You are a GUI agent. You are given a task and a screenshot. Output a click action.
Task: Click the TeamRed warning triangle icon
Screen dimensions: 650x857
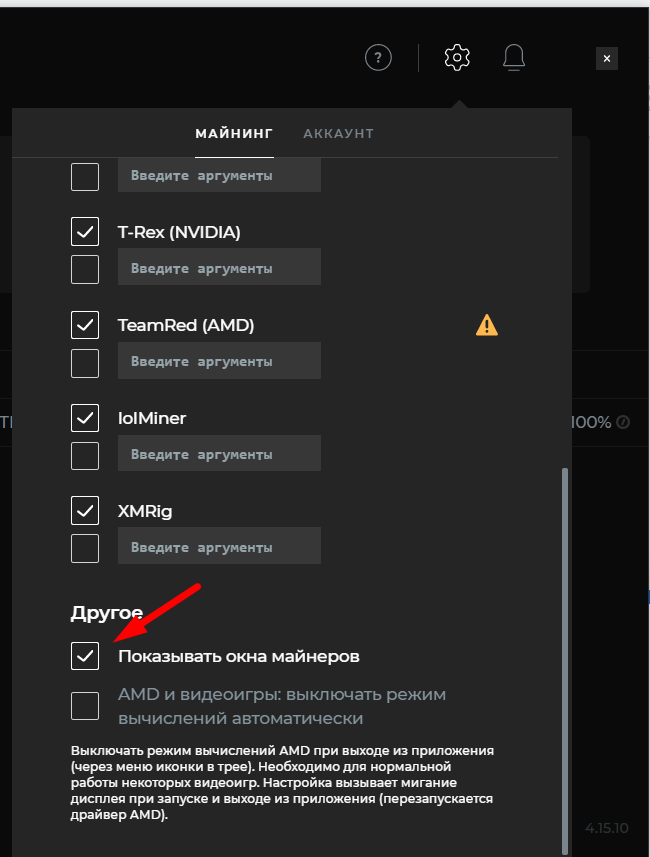[x=487, y=324]
